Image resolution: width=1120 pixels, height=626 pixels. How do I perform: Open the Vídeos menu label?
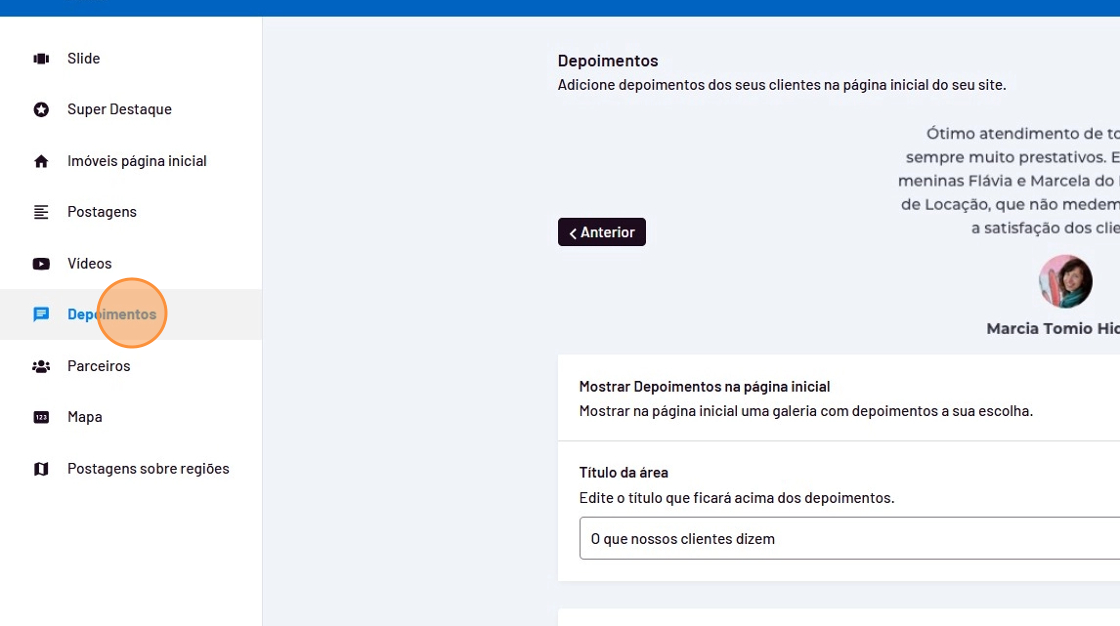click(x=89, y=264)
